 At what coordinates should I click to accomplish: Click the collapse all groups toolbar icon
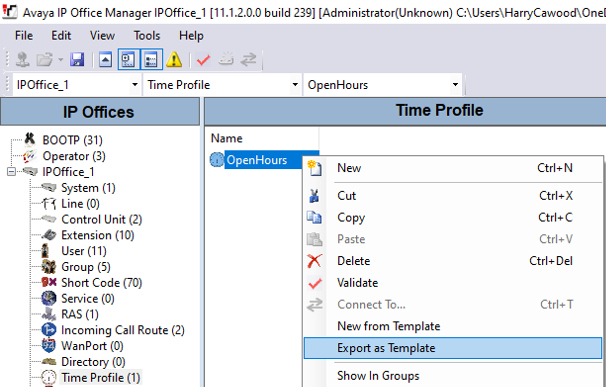[x=106, y=60]
